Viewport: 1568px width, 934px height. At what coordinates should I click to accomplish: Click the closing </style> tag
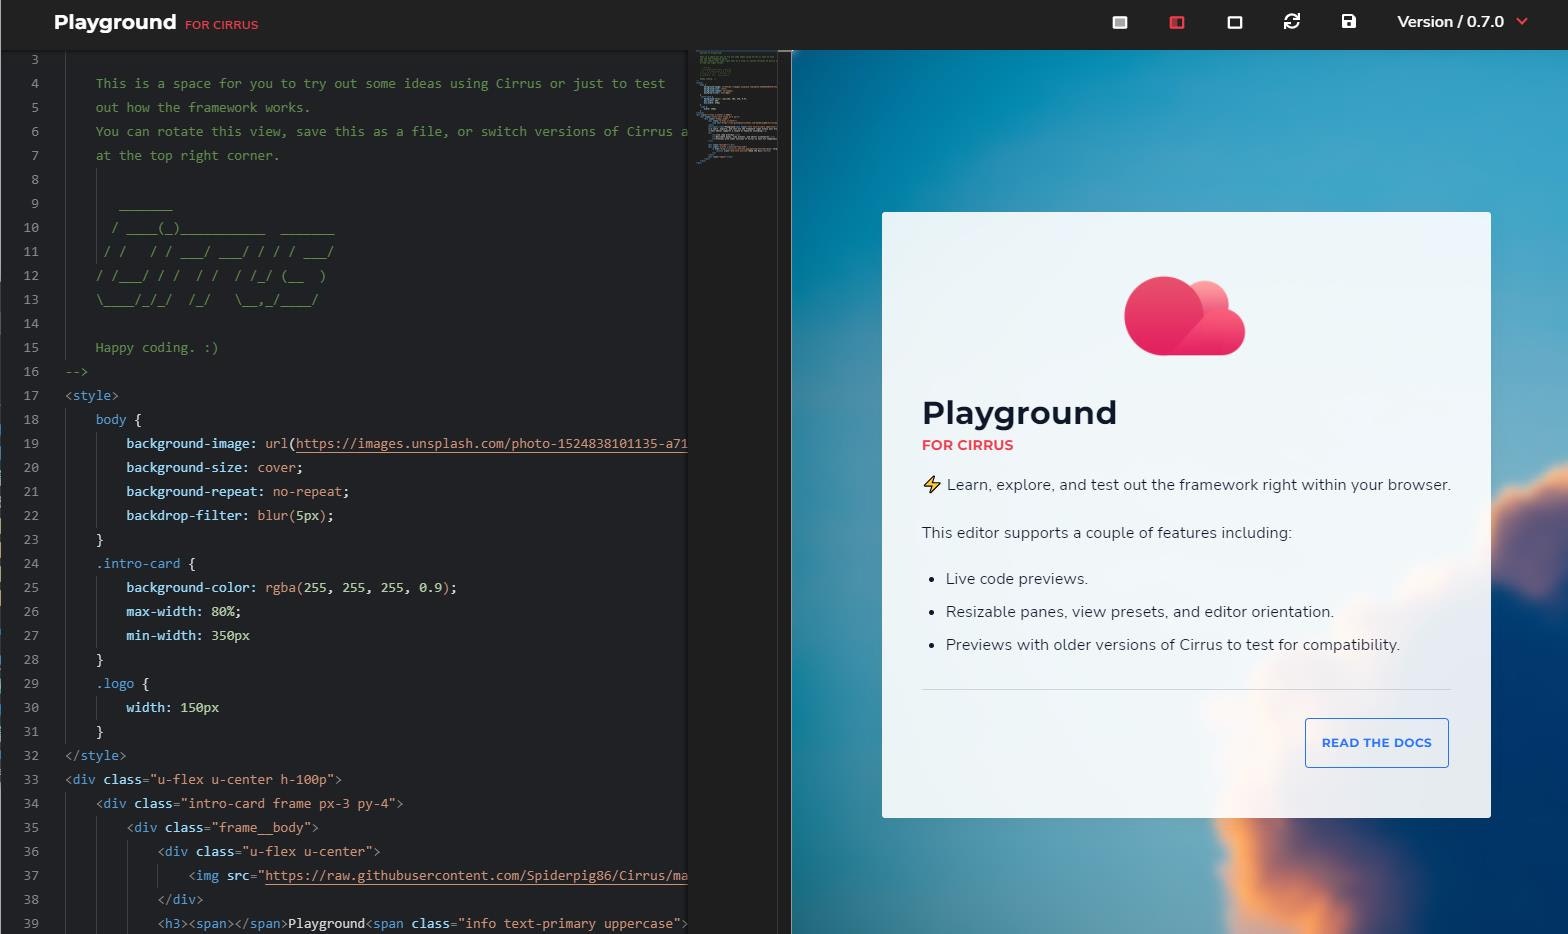(96, 756)
